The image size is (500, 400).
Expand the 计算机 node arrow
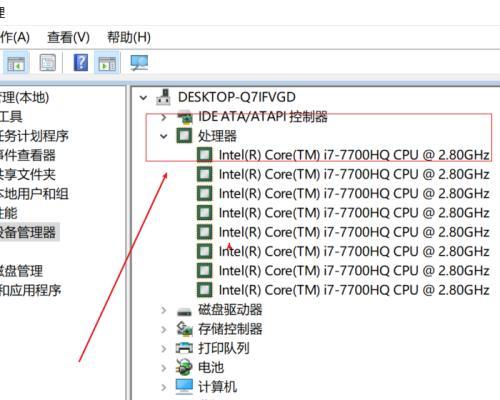click(x=164, y=387)
